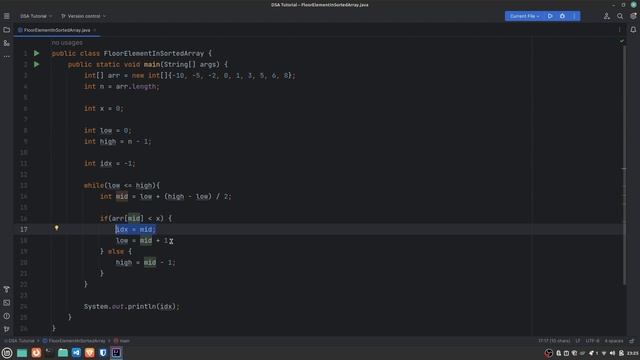
Task: Click the 4 spaces indent status widget
Action: (614, 341)
